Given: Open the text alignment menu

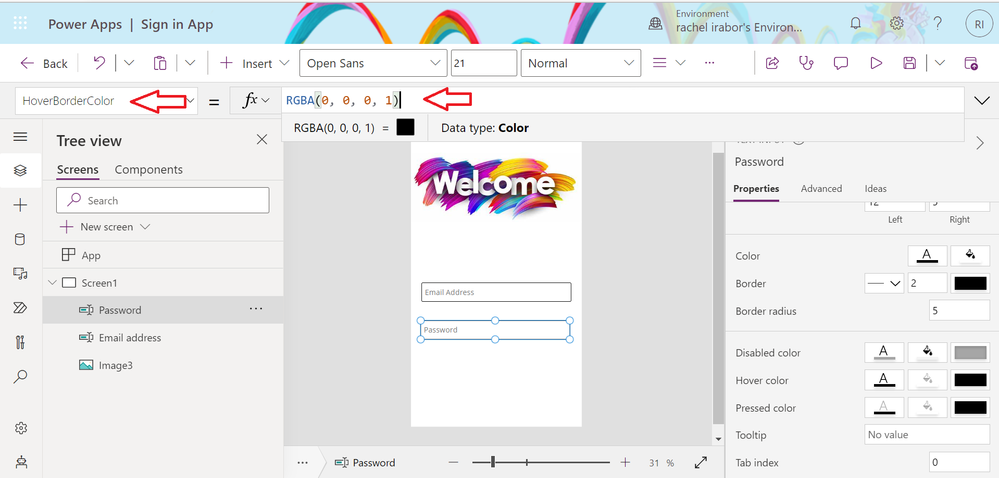Looking at the screenshot, I should pyautogui.click(x=668, y=63).
